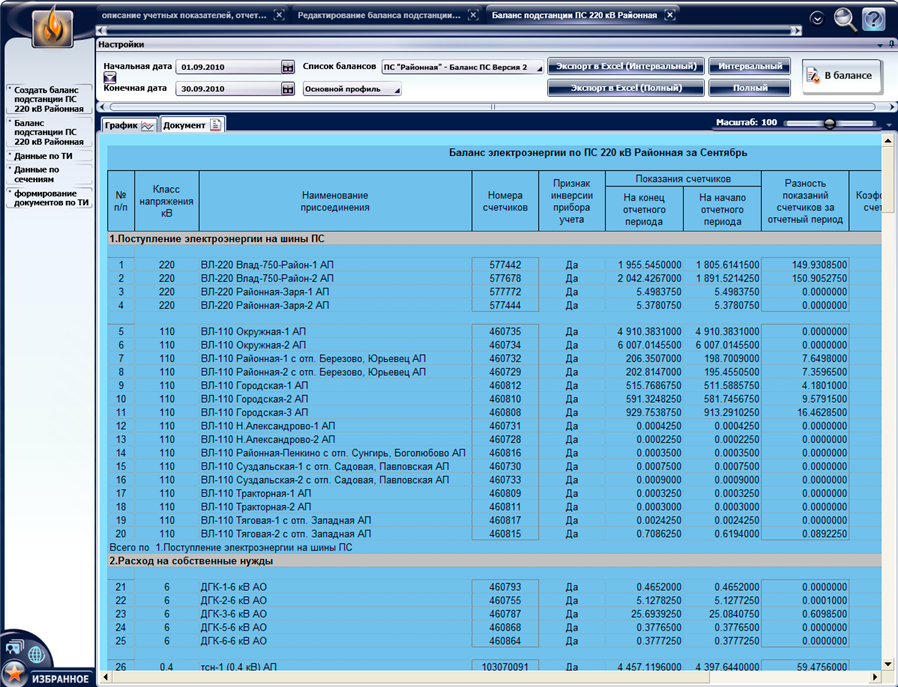Open the magnifier search tool

tap(845, 19)
